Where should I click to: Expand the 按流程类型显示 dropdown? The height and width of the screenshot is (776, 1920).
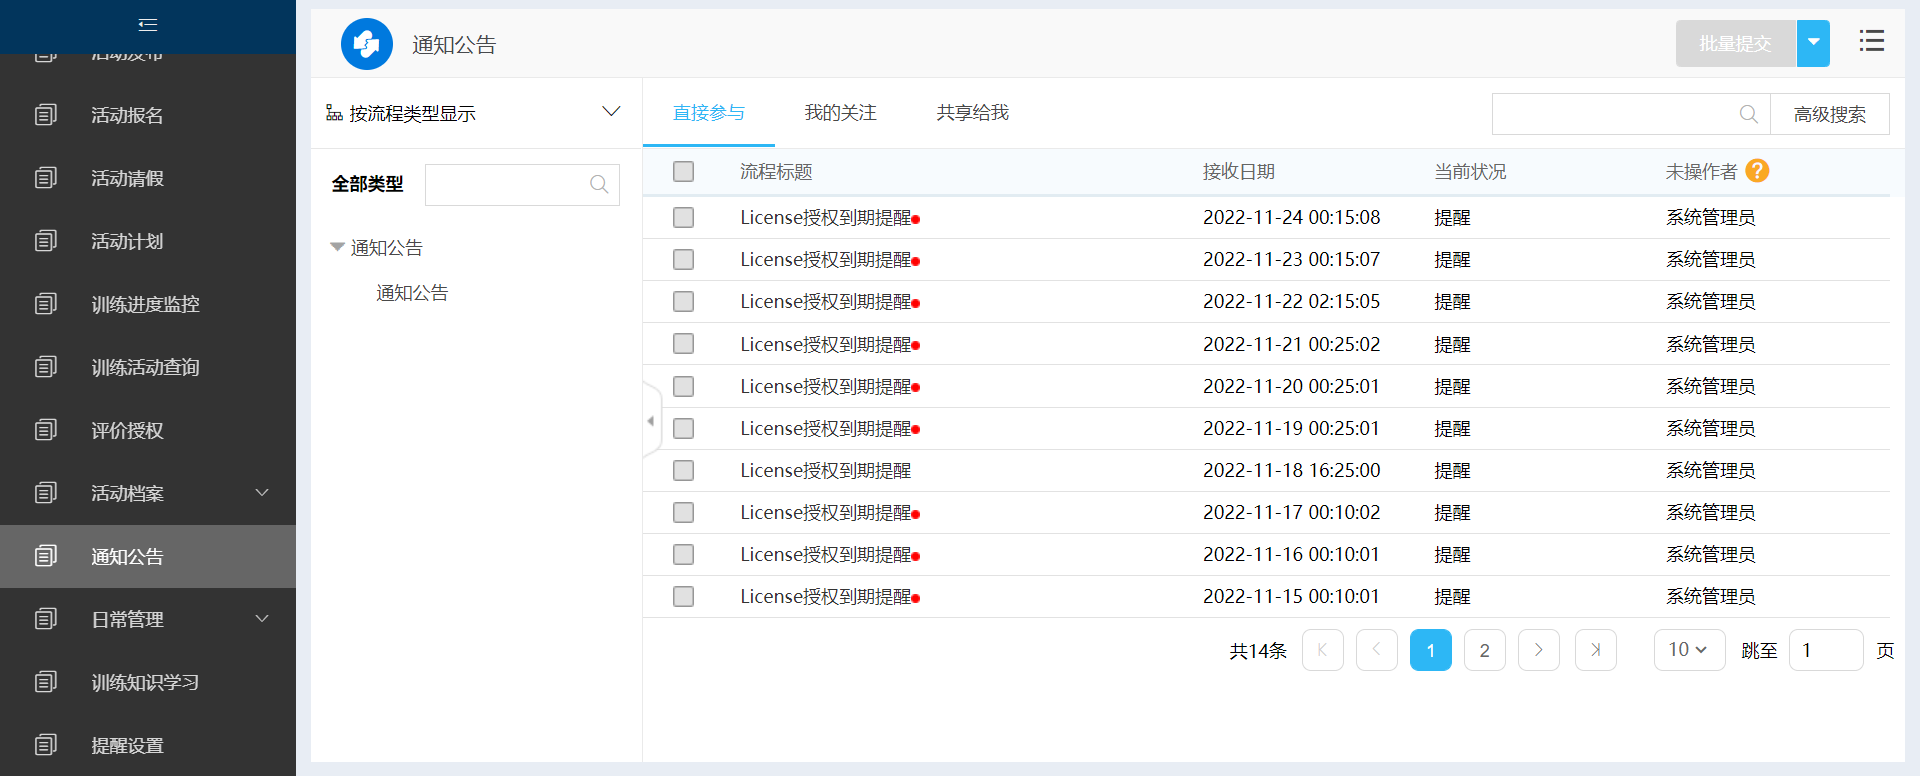[611, 112]
